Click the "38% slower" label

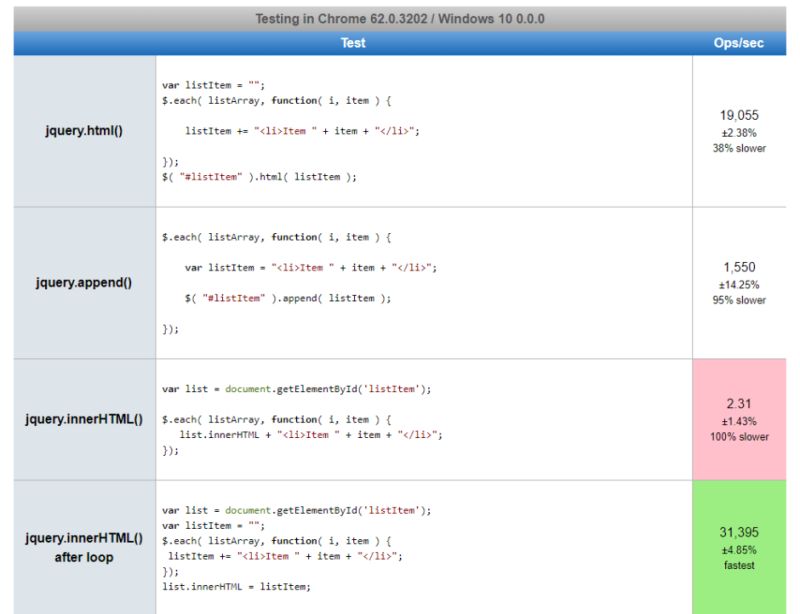(x=738, y=147)
